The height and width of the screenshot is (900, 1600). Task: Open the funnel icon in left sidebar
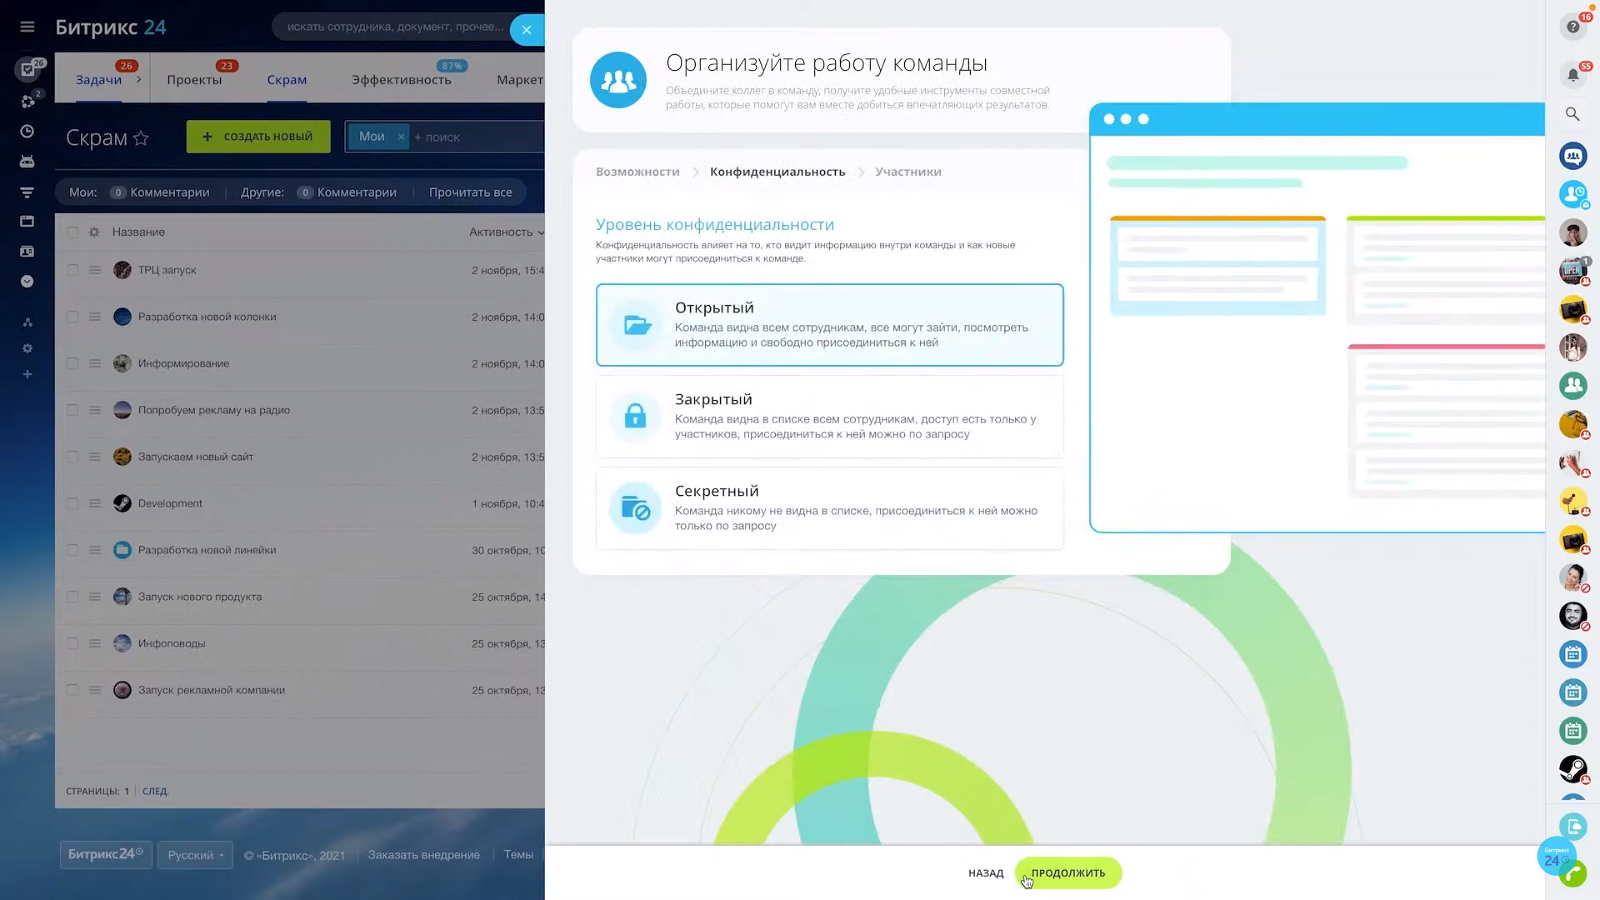[x=27, y=192]
